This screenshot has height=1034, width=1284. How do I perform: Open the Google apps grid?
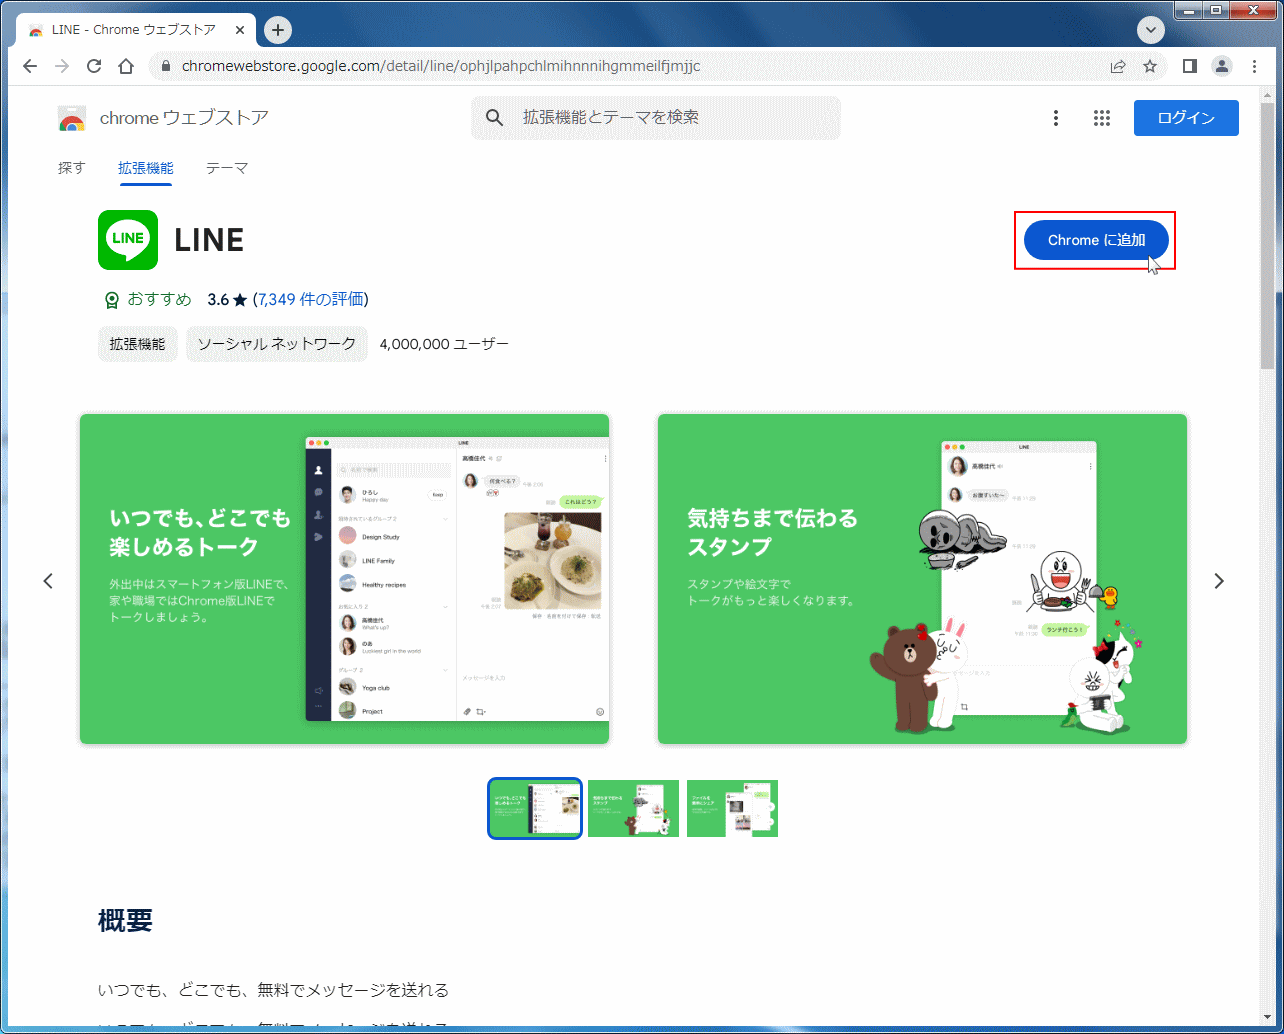tap(1102, 118)
